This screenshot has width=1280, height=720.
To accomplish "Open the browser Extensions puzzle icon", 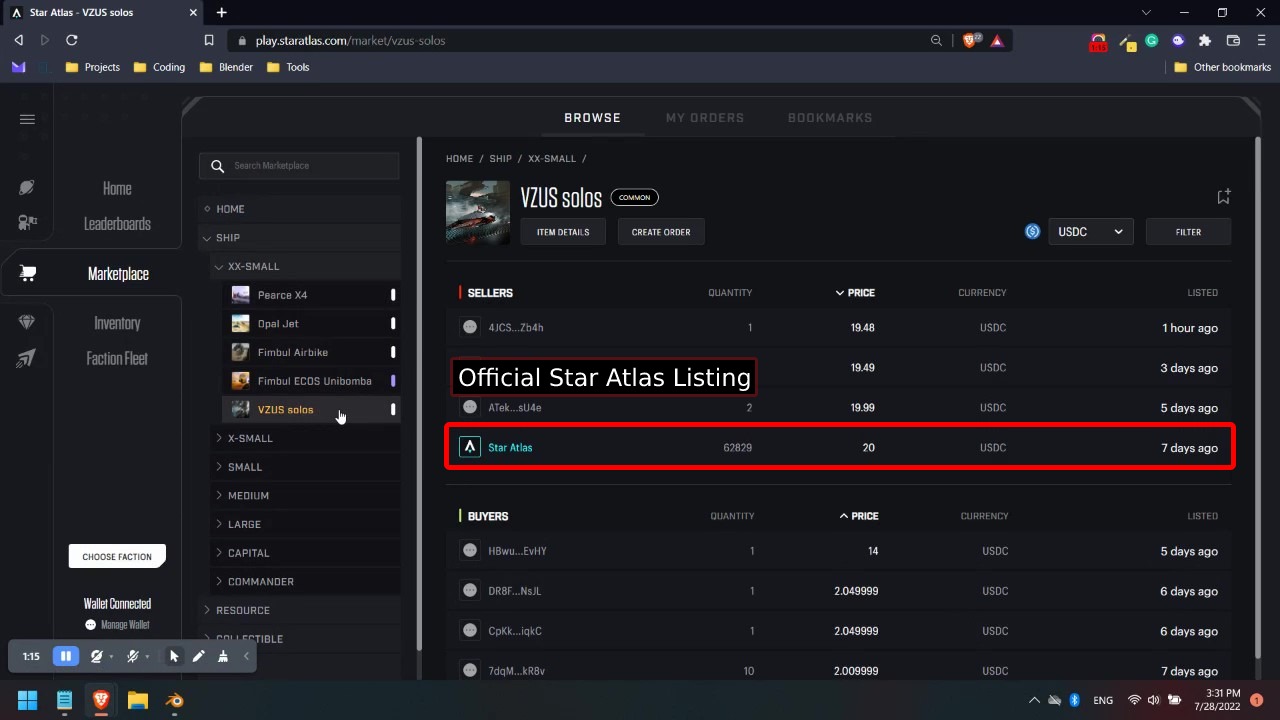I will pyautogui.click(x=1205, y=40).
